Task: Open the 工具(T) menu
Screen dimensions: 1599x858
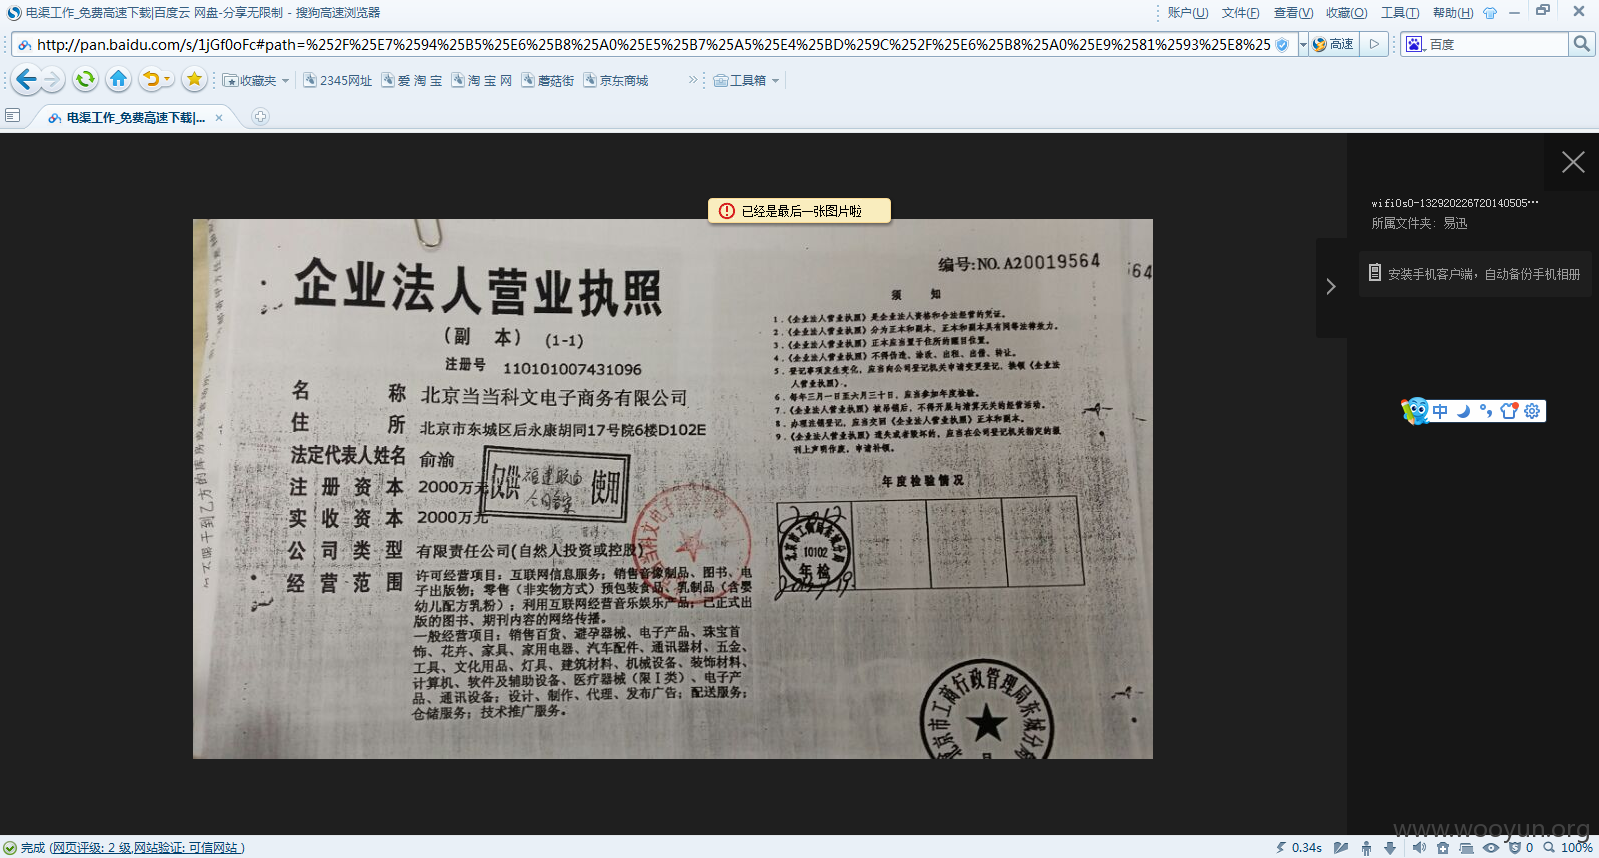Action: coord(1400,13)
